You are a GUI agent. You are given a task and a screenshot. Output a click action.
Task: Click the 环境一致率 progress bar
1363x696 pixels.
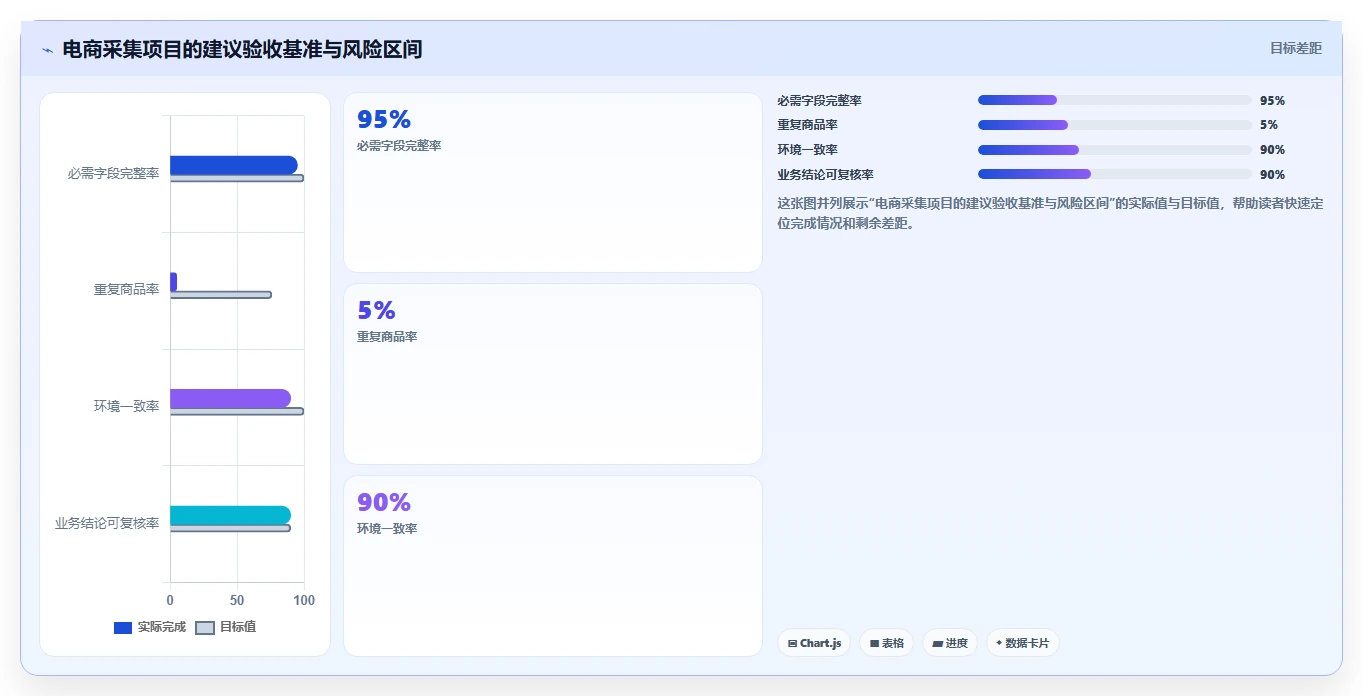click(x=1115, y=150)
